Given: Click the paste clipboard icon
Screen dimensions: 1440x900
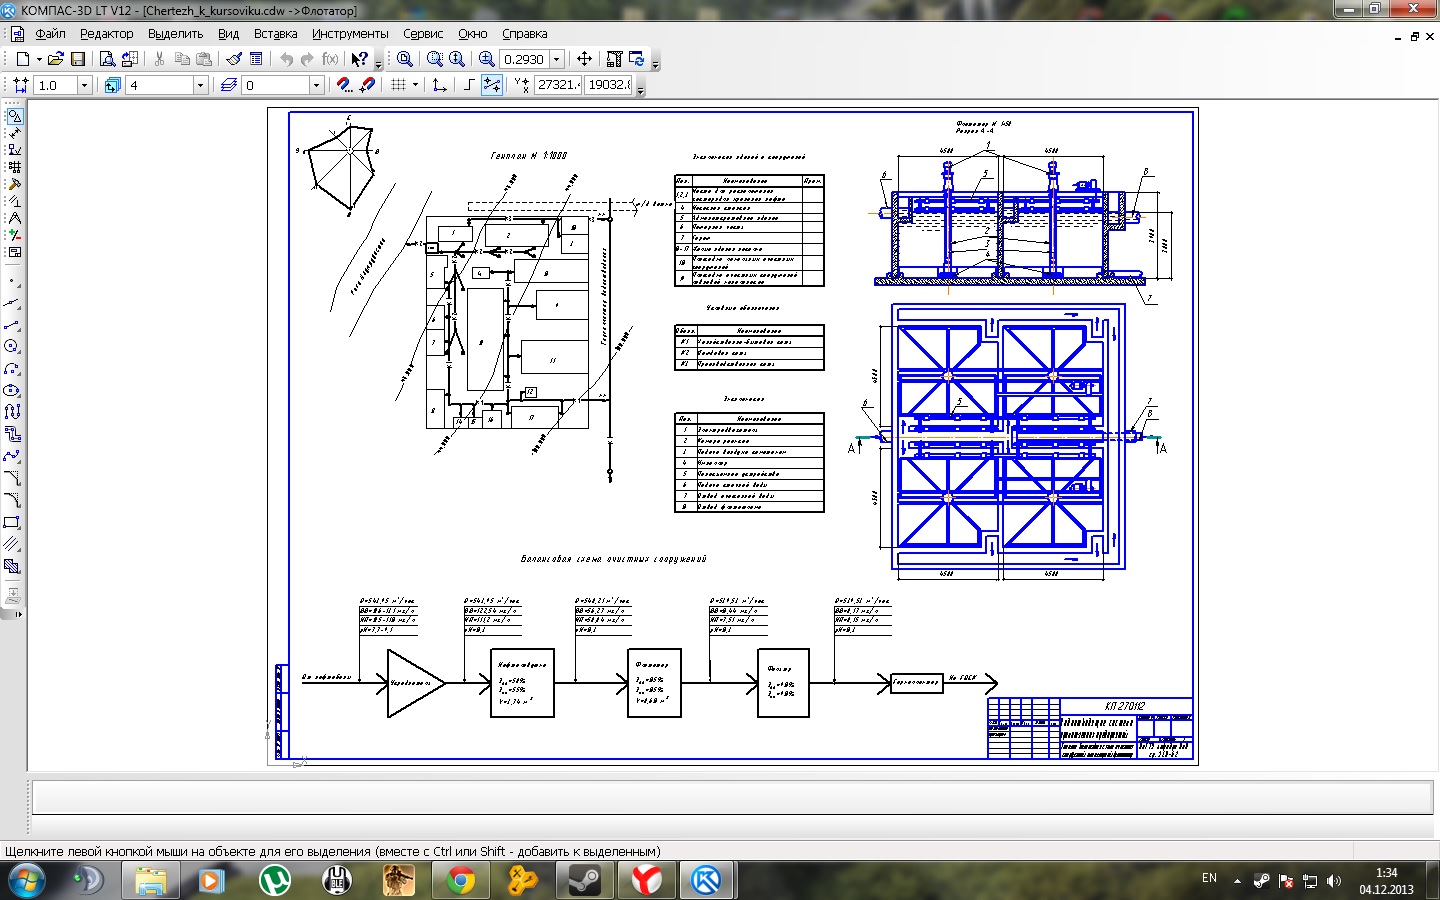Looking at the screenshot, I should pos(204,59).
